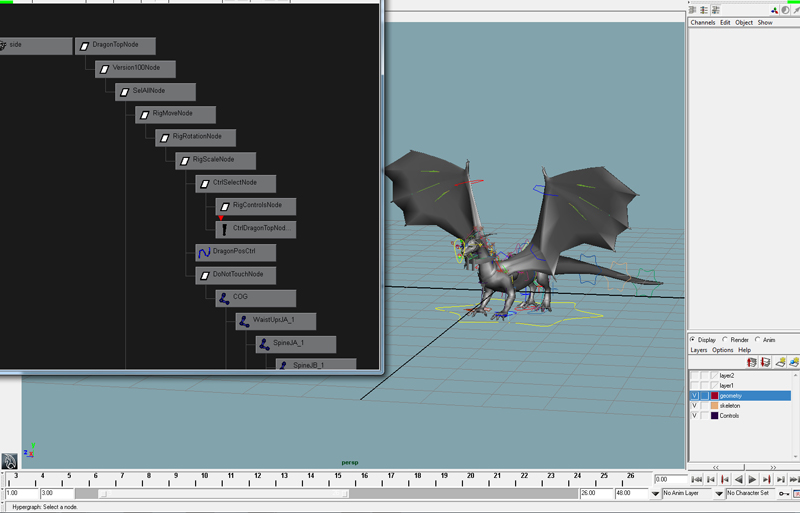
Task: Click the DragonPosCtrl curve node icon
Action: click(x=204, y=253)
